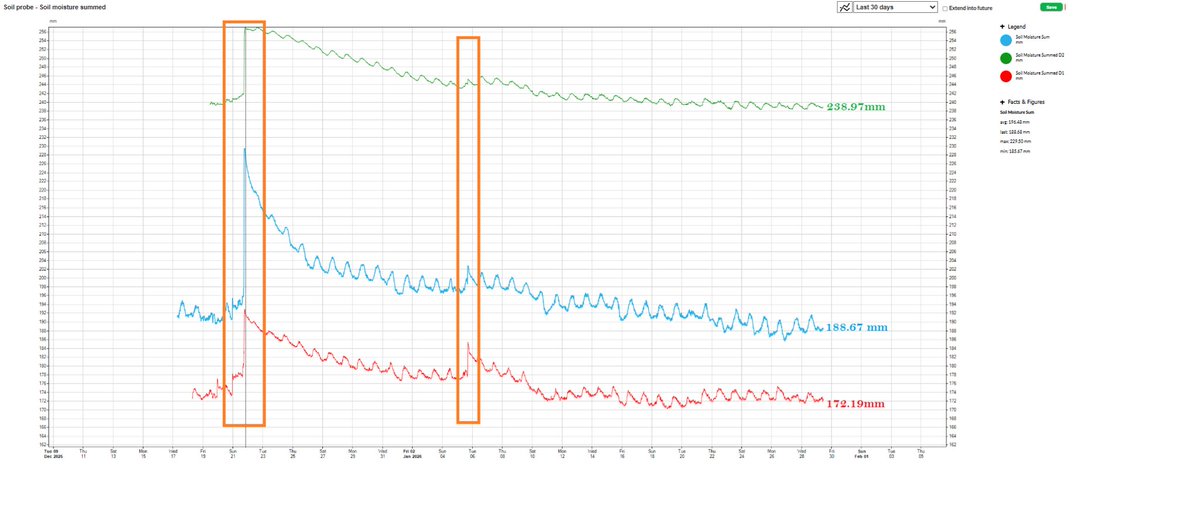The image size is (1200, 523).
Task: Click the Fri 02 Jan 2026 axis label
Action: pos(412,453)
